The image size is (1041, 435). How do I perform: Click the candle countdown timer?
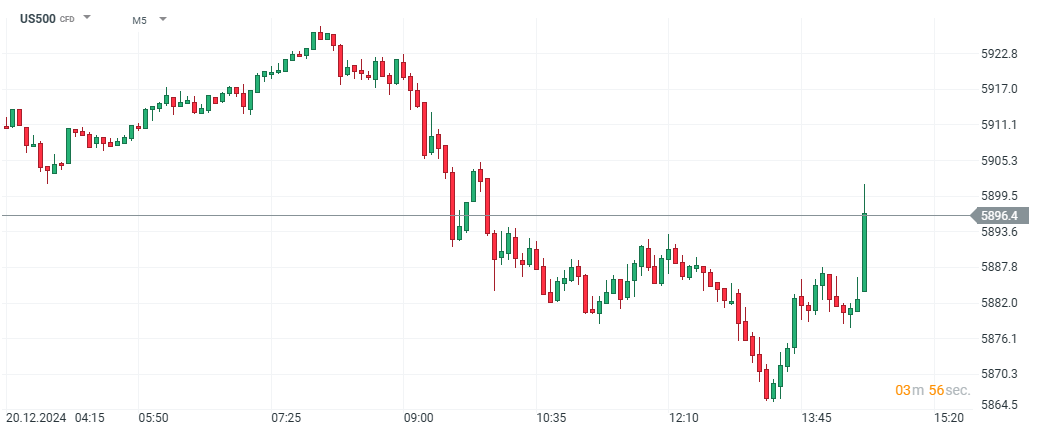(x=932, y=390)
